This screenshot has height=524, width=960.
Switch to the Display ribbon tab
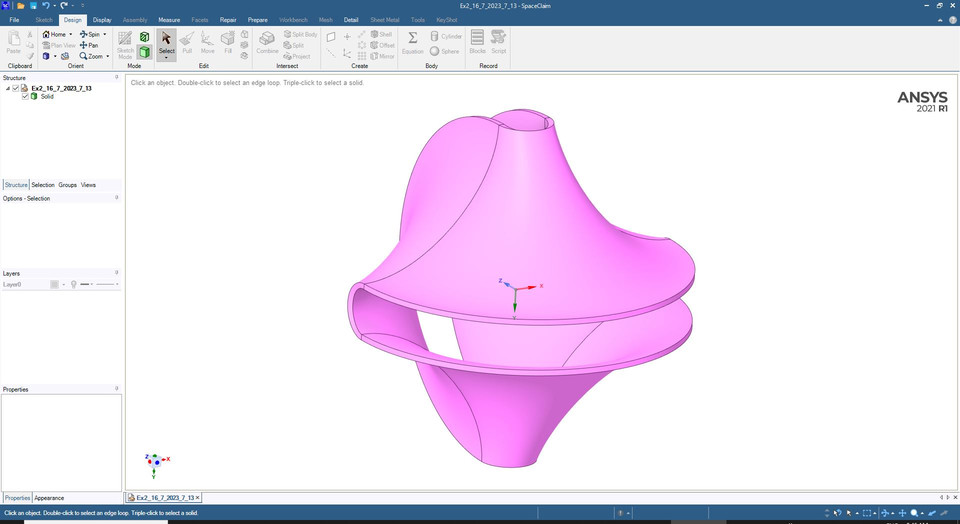pos(102,20)
